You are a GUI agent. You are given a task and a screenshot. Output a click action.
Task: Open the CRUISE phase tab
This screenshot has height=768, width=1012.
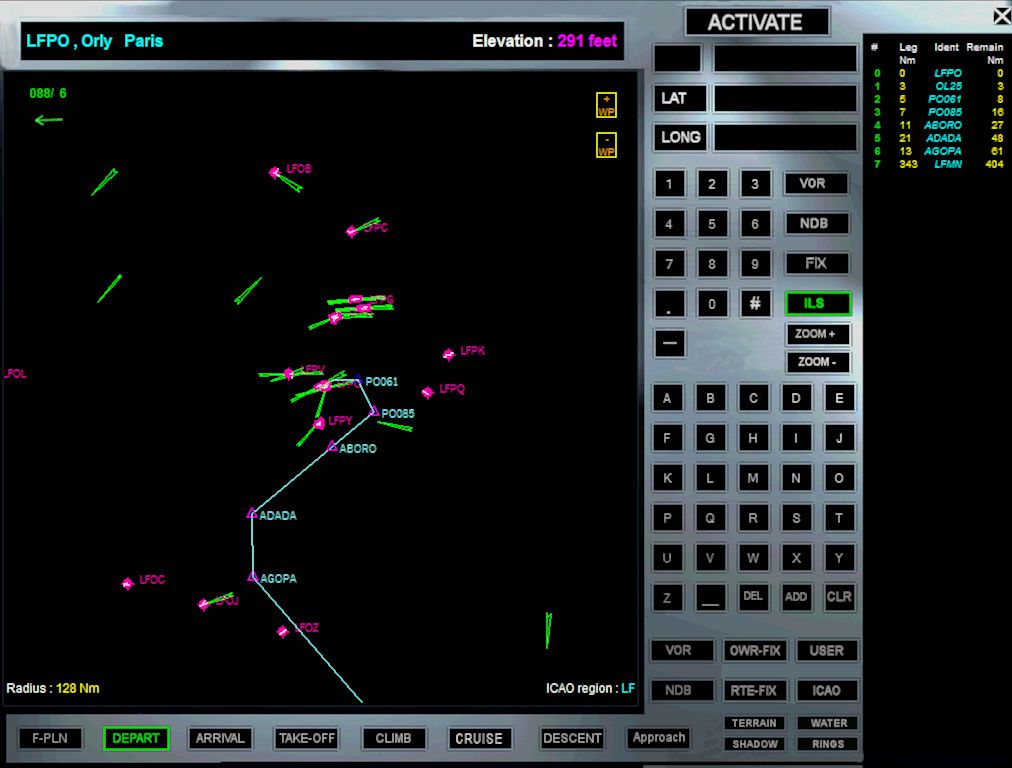click(x=479, y=738)
